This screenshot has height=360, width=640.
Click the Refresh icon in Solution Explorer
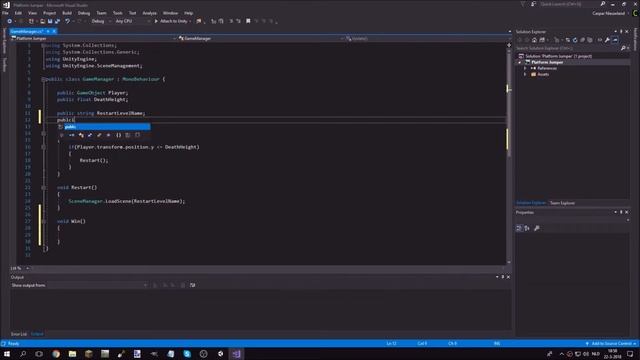tap(575, 40)
